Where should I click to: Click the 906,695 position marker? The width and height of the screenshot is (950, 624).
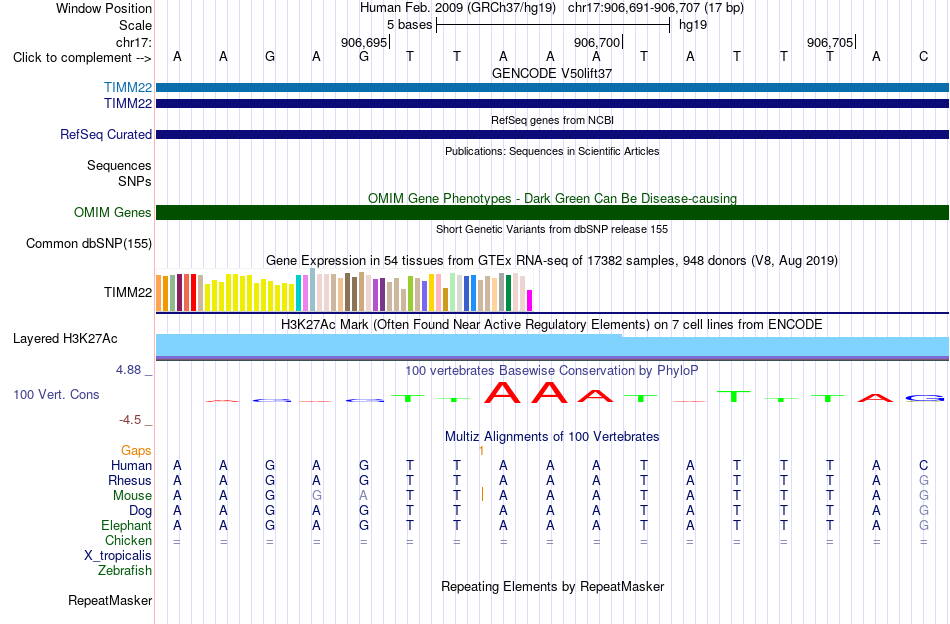364,42
